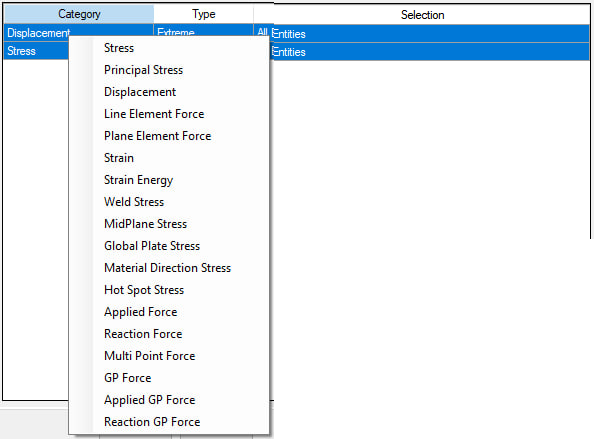This screenshot has width=594, height=439.
Task: Pick Strain Energy from the list
Action: [x=169, y=180]
